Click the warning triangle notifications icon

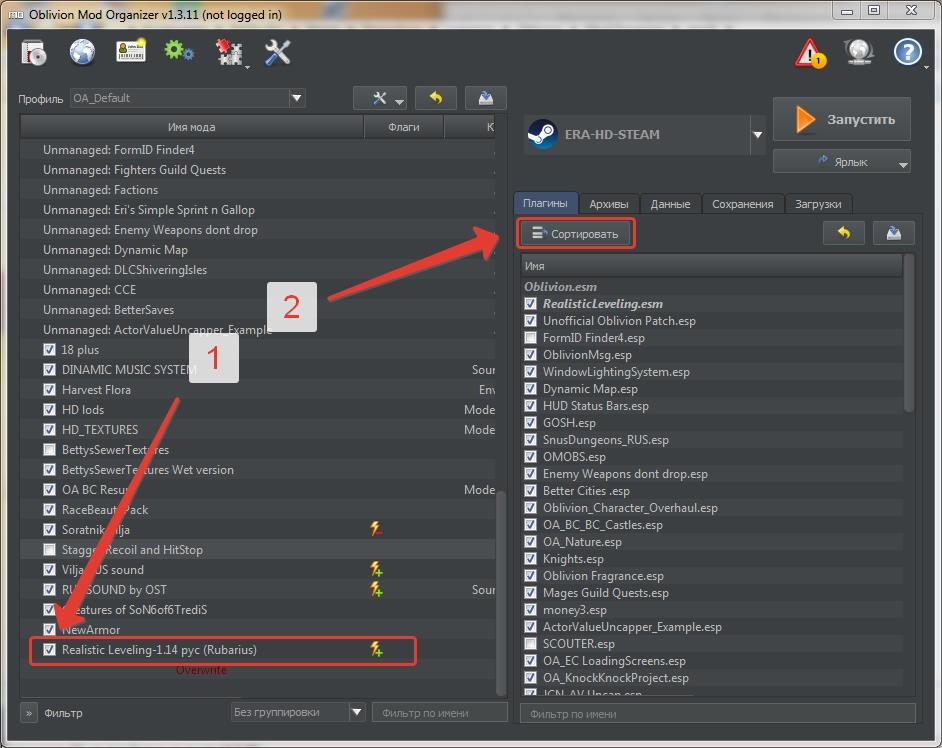point(810,53)
